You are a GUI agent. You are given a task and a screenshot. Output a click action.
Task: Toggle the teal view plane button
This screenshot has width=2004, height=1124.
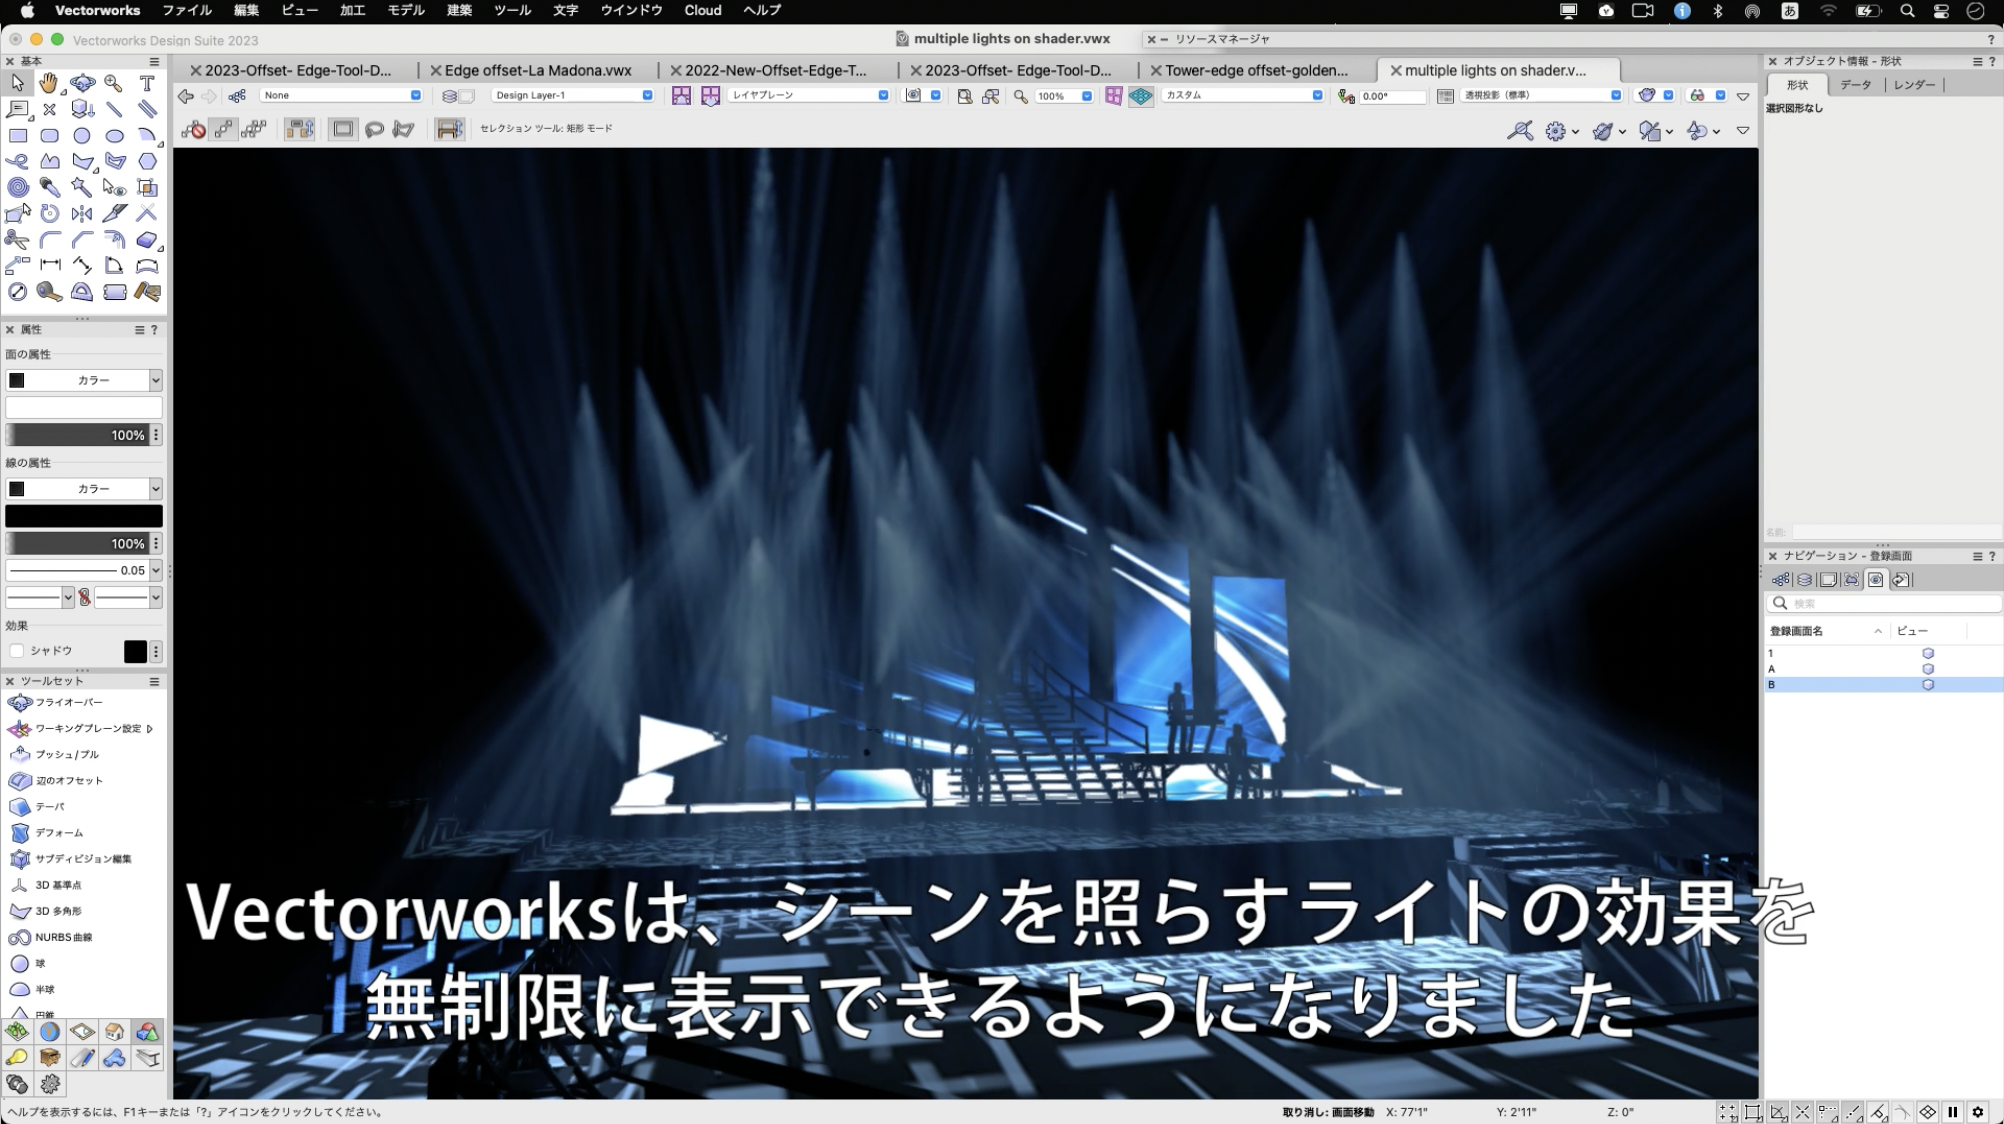click(x=1141, y=96)
